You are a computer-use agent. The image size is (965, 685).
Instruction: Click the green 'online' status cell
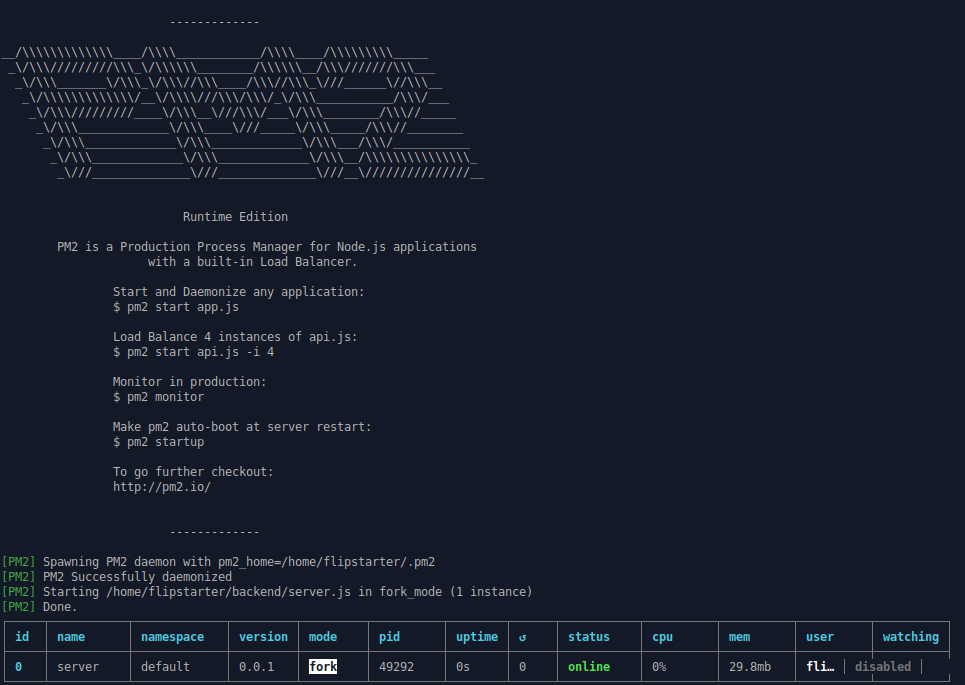click(589, 667)
